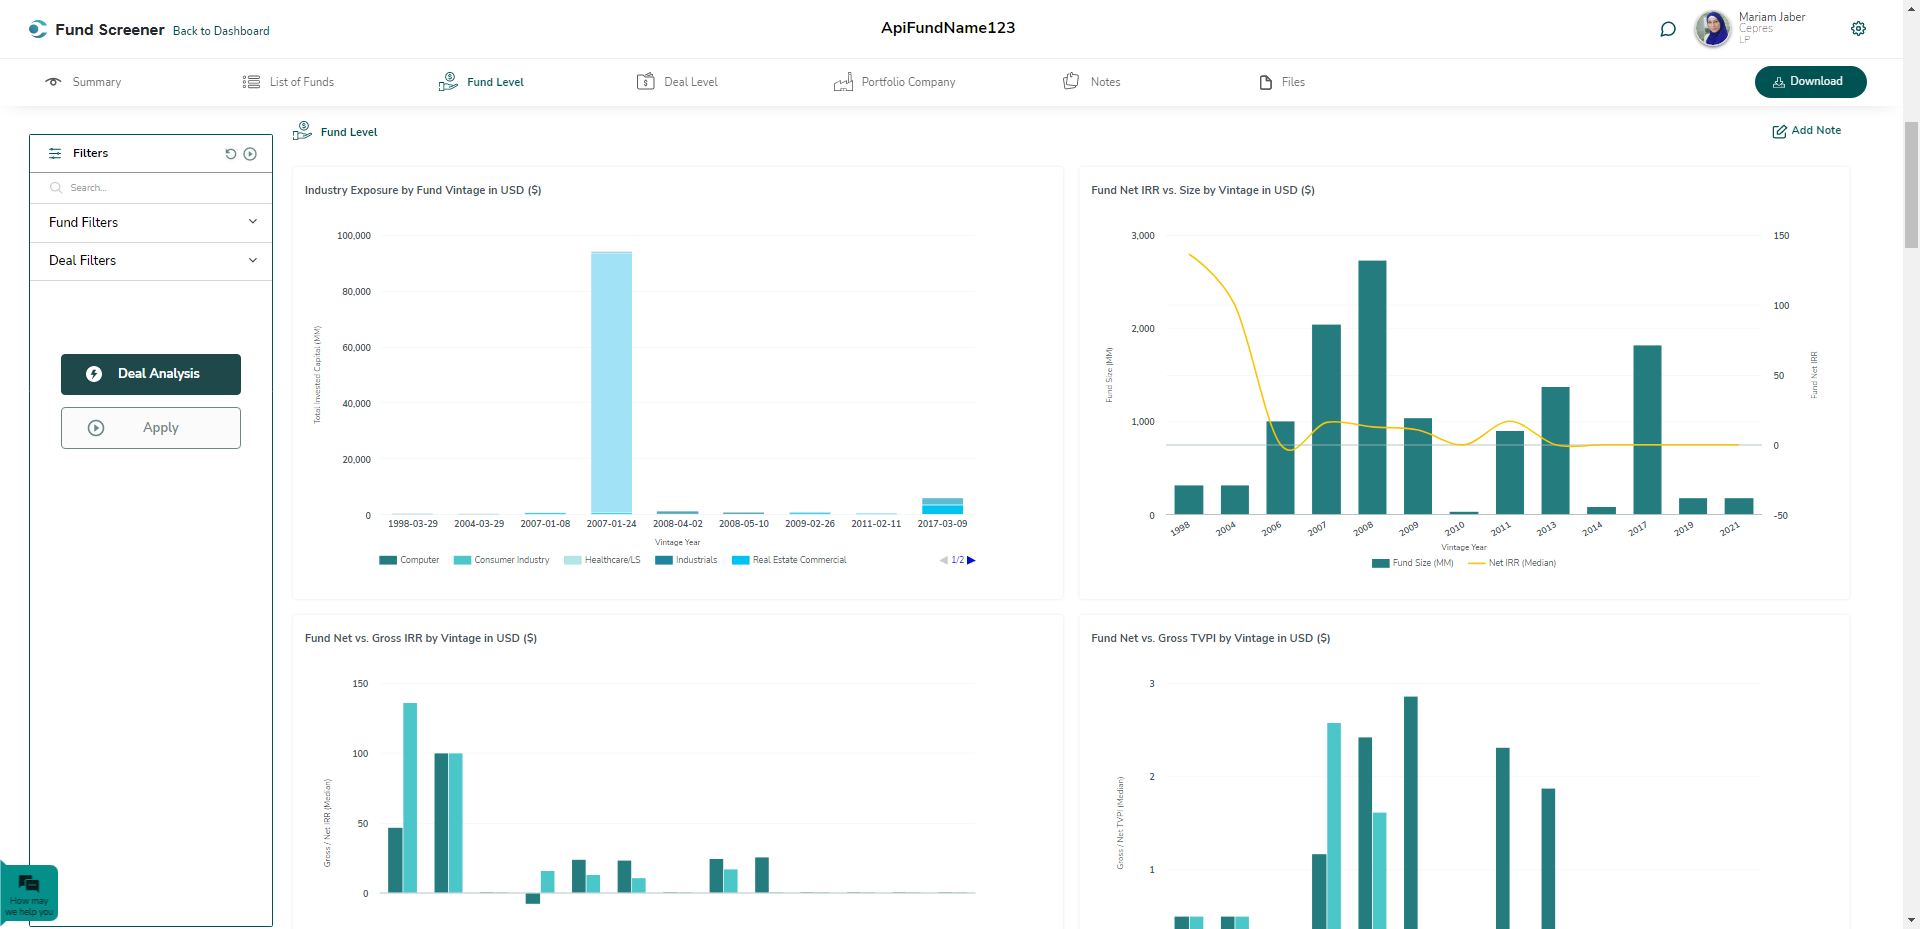Go to next legend page arrow
Viewport: 1920px width, 929px height.
click(971, 560)
